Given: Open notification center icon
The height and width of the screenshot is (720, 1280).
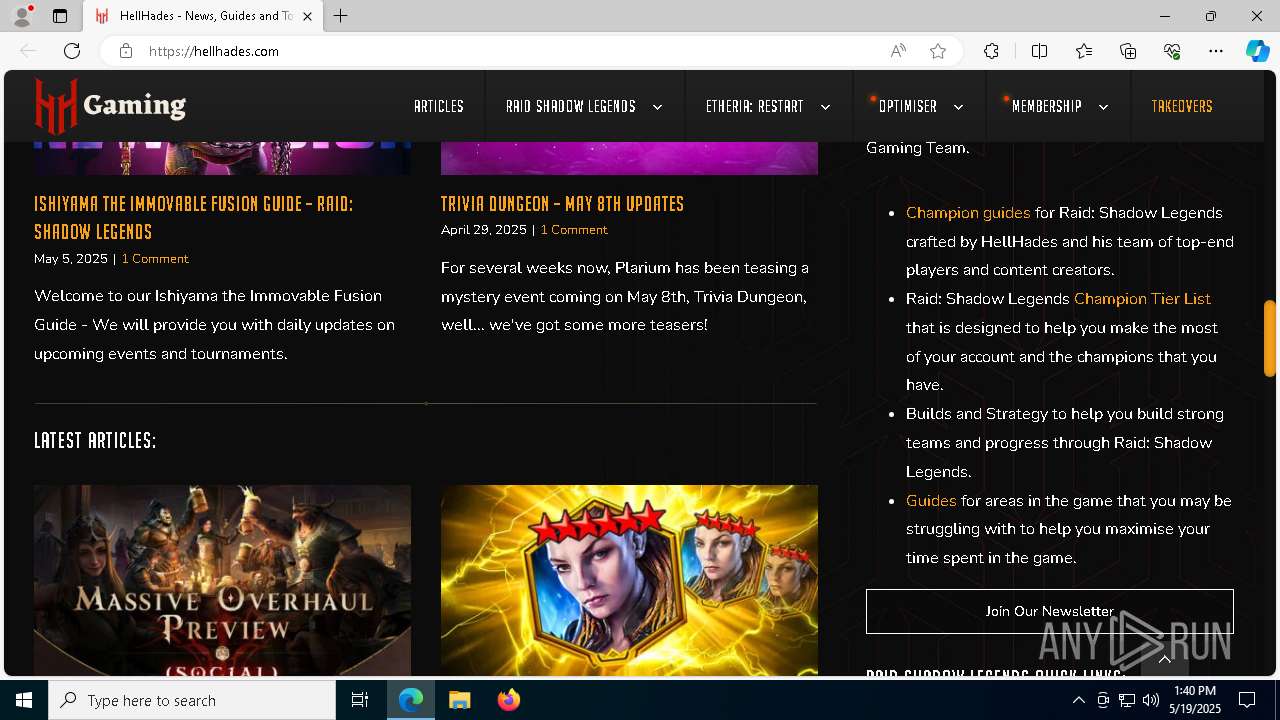Looking at the screenshot, I should (1247, 700).
